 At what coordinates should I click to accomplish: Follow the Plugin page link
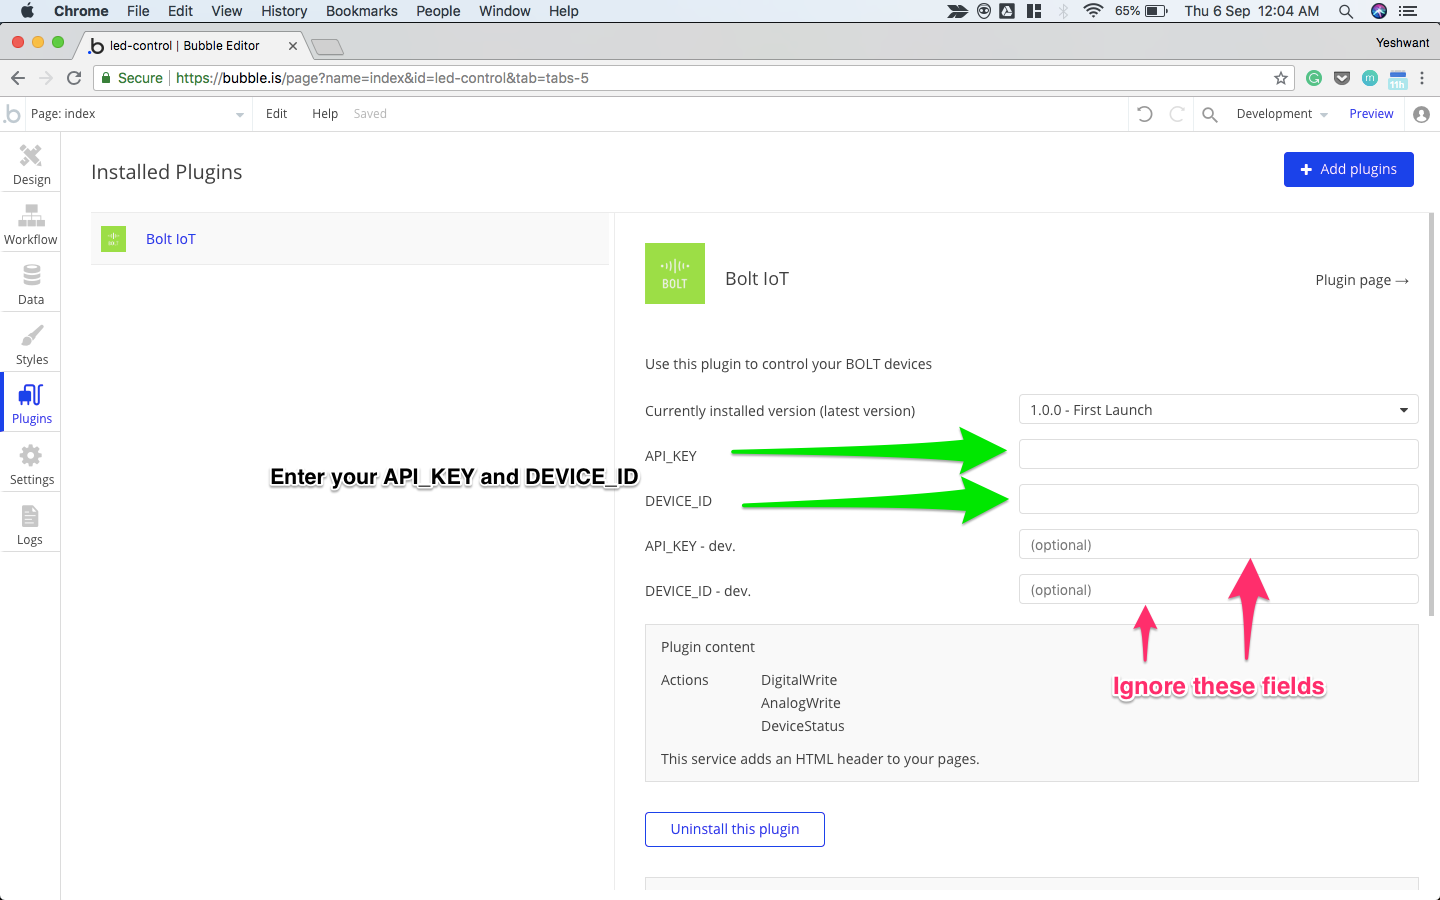tap(1362, 280)
